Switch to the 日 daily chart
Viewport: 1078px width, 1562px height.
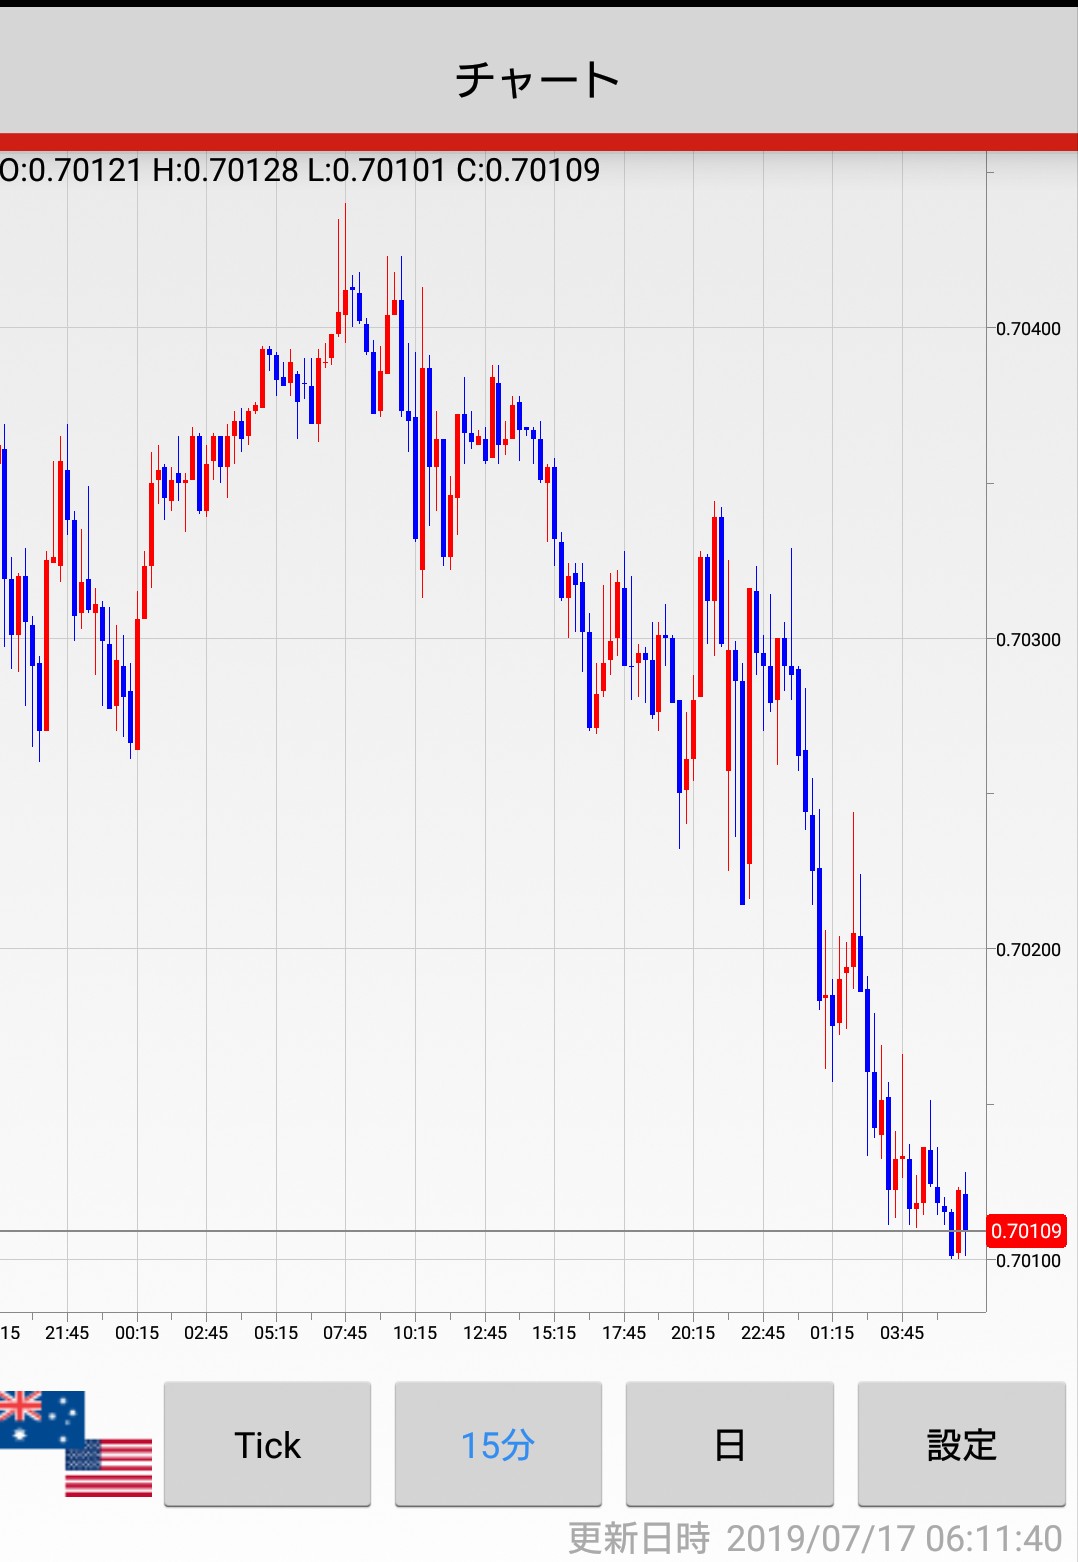[729, 1444]
